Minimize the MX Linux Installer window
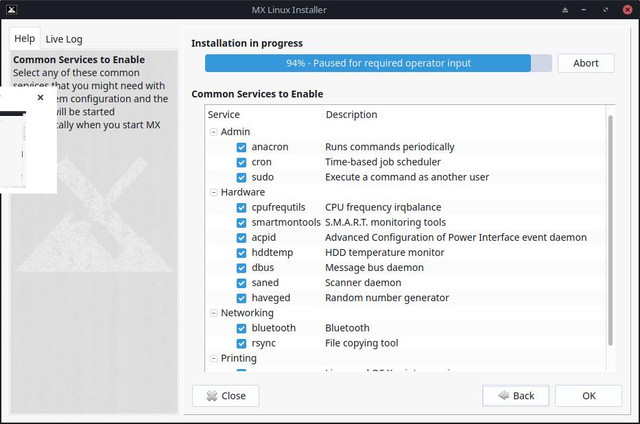This screenshot has height=424, width=640. 584,10
